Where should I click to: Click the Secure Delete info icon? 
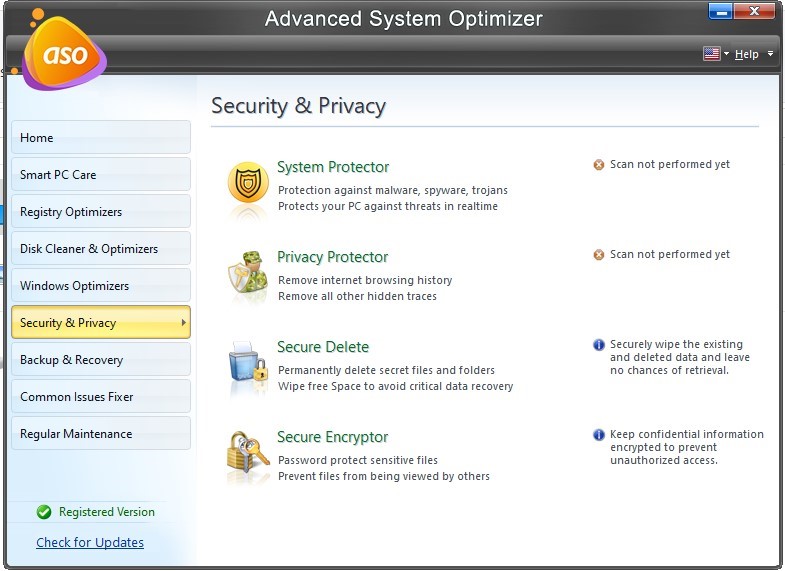pyautogui.click(x=599, y=345)
